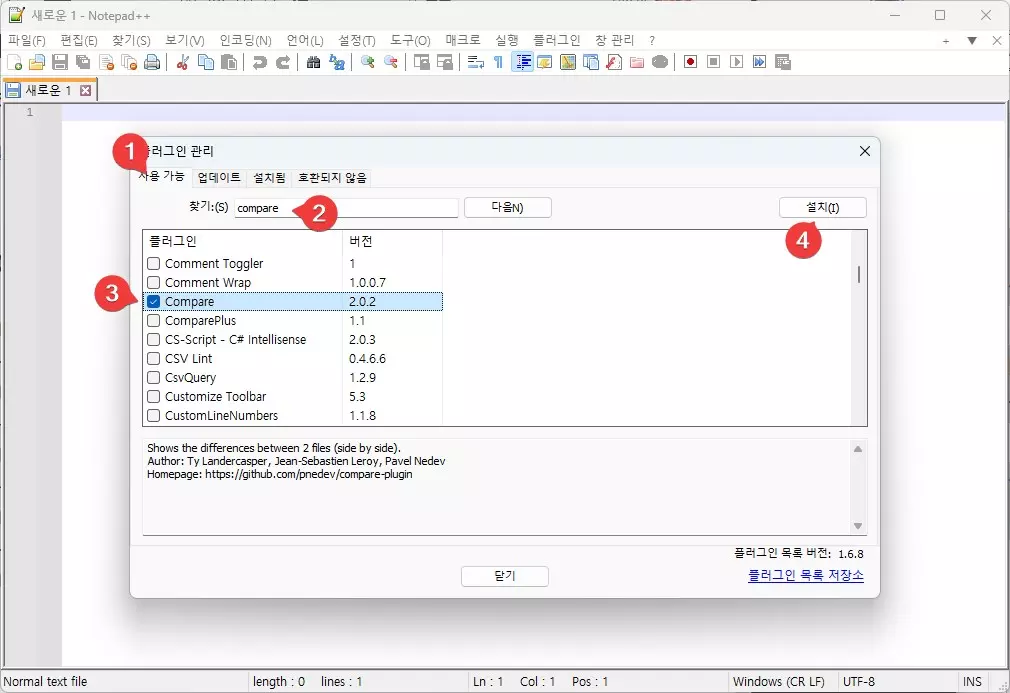Check the CsvQuery plugin checkbox
Image resolution: width=1010 pixels, height=693 pixels.
[153, 377]
